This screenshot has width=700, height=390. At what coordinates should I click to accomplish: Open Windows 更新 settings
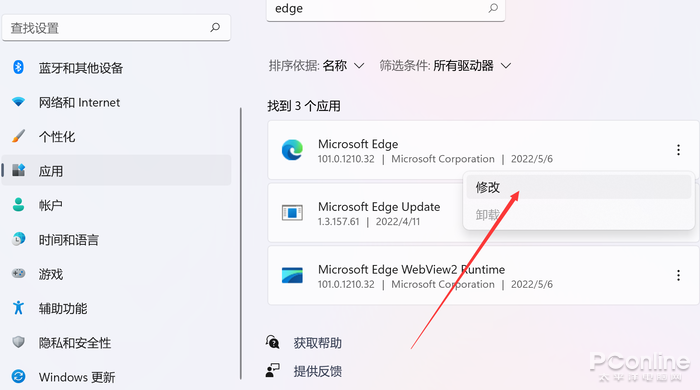pos(77,377)
